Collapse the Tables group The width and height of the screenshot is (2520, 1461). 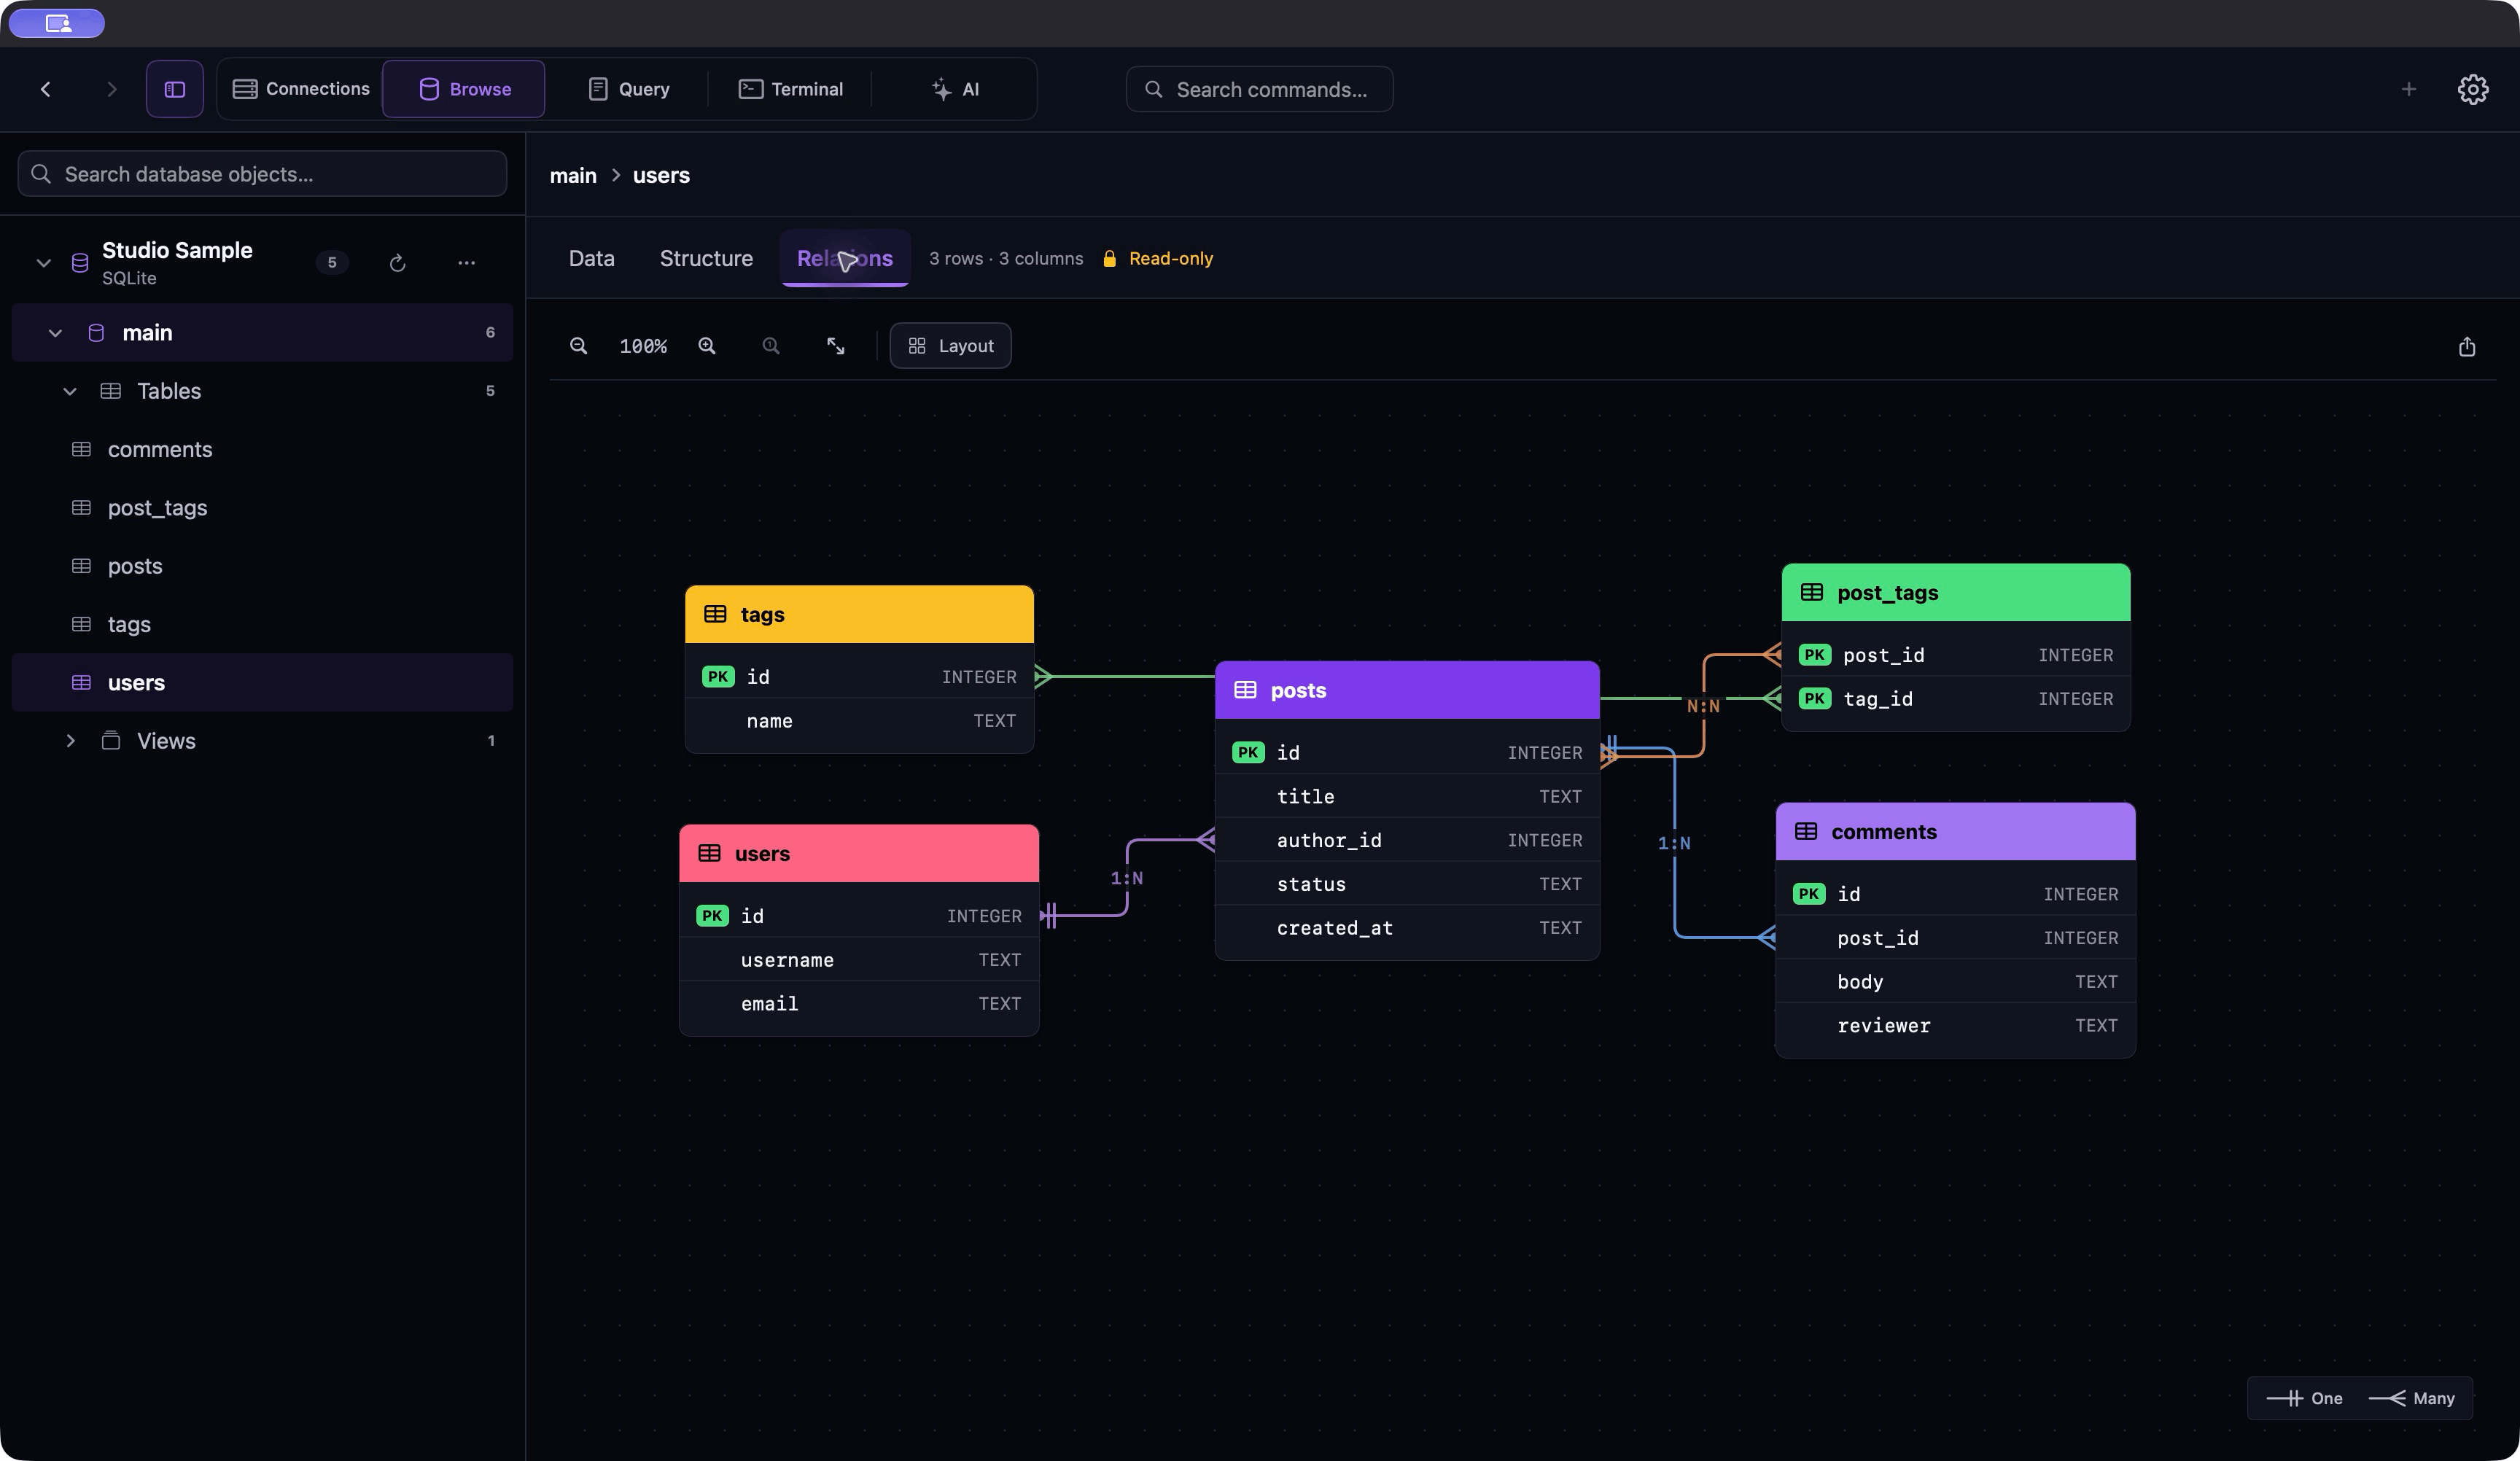(x=70, y=391)
